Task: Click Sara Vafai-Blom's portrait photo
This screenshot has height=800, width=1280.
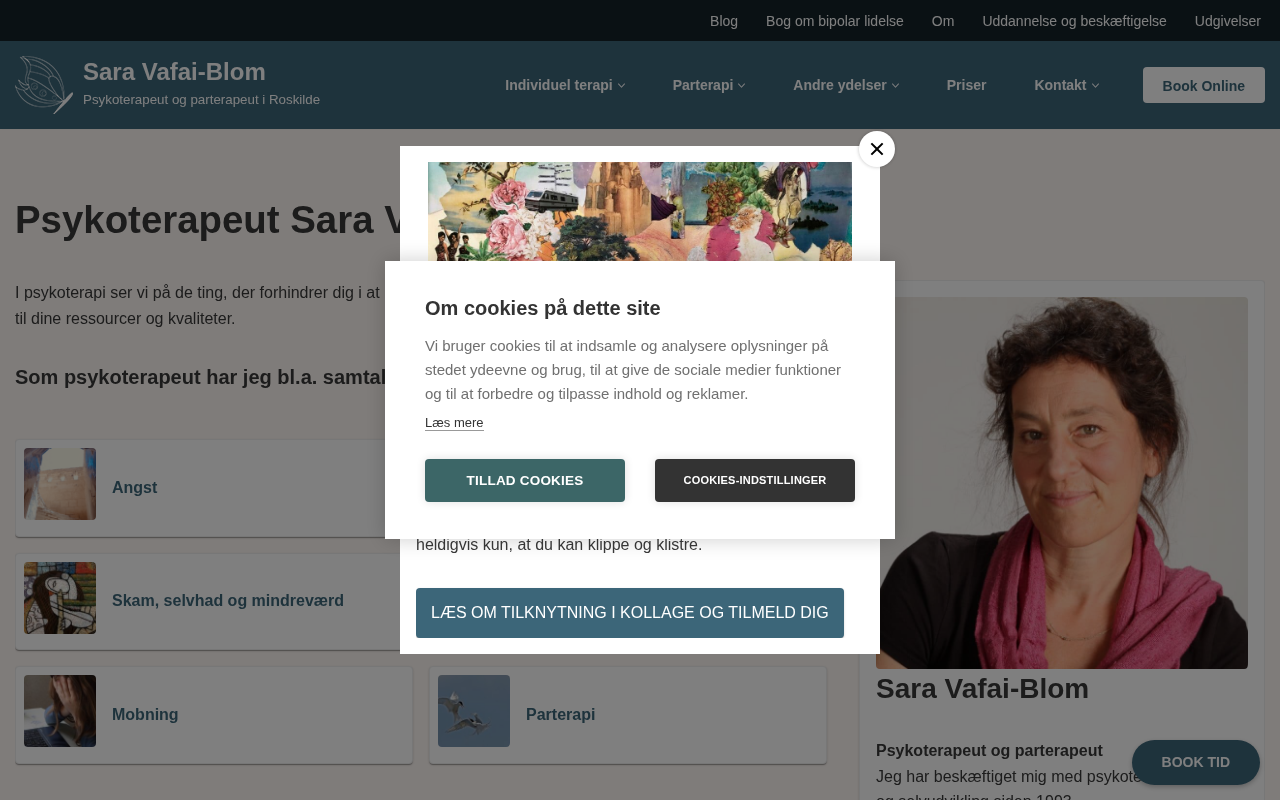Action: coord(1062,483)
